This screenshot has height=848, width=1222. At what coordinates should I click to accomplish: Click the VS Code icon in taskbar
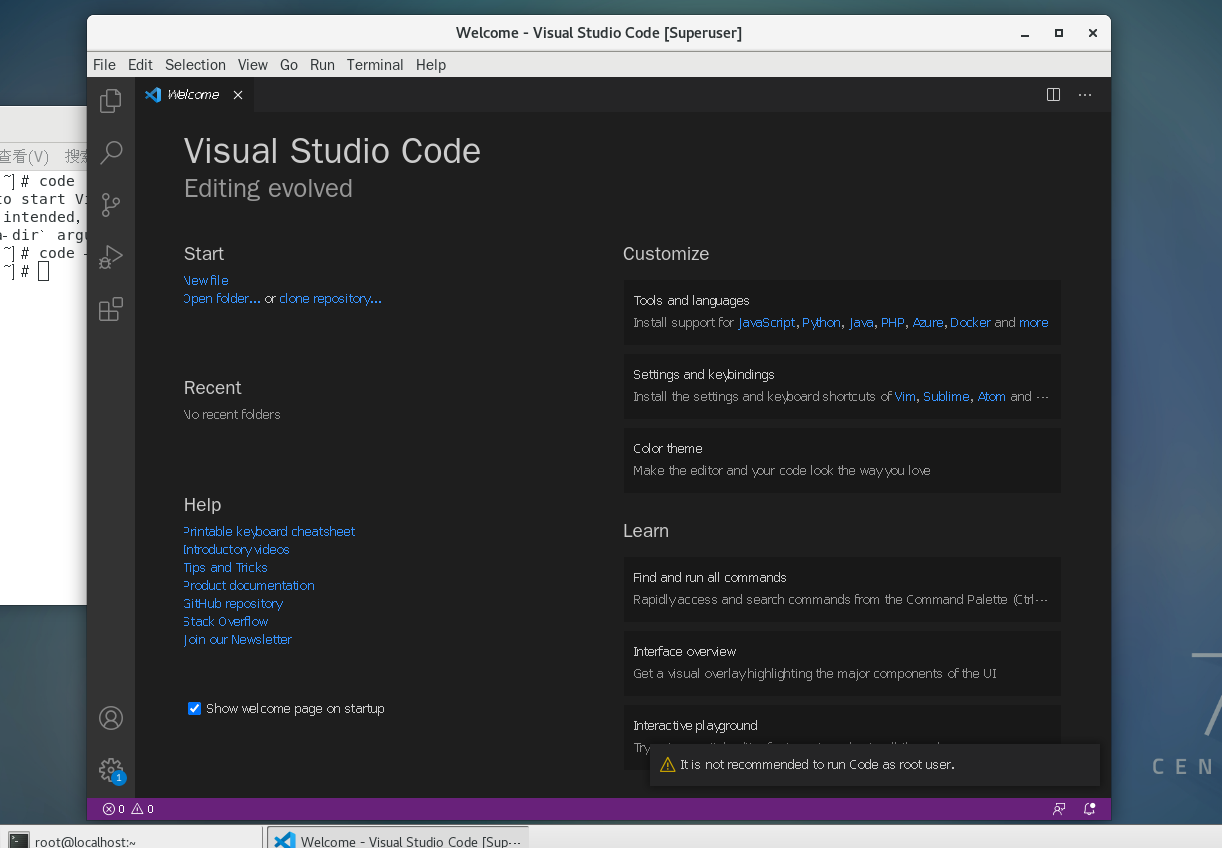click(284, 840)
